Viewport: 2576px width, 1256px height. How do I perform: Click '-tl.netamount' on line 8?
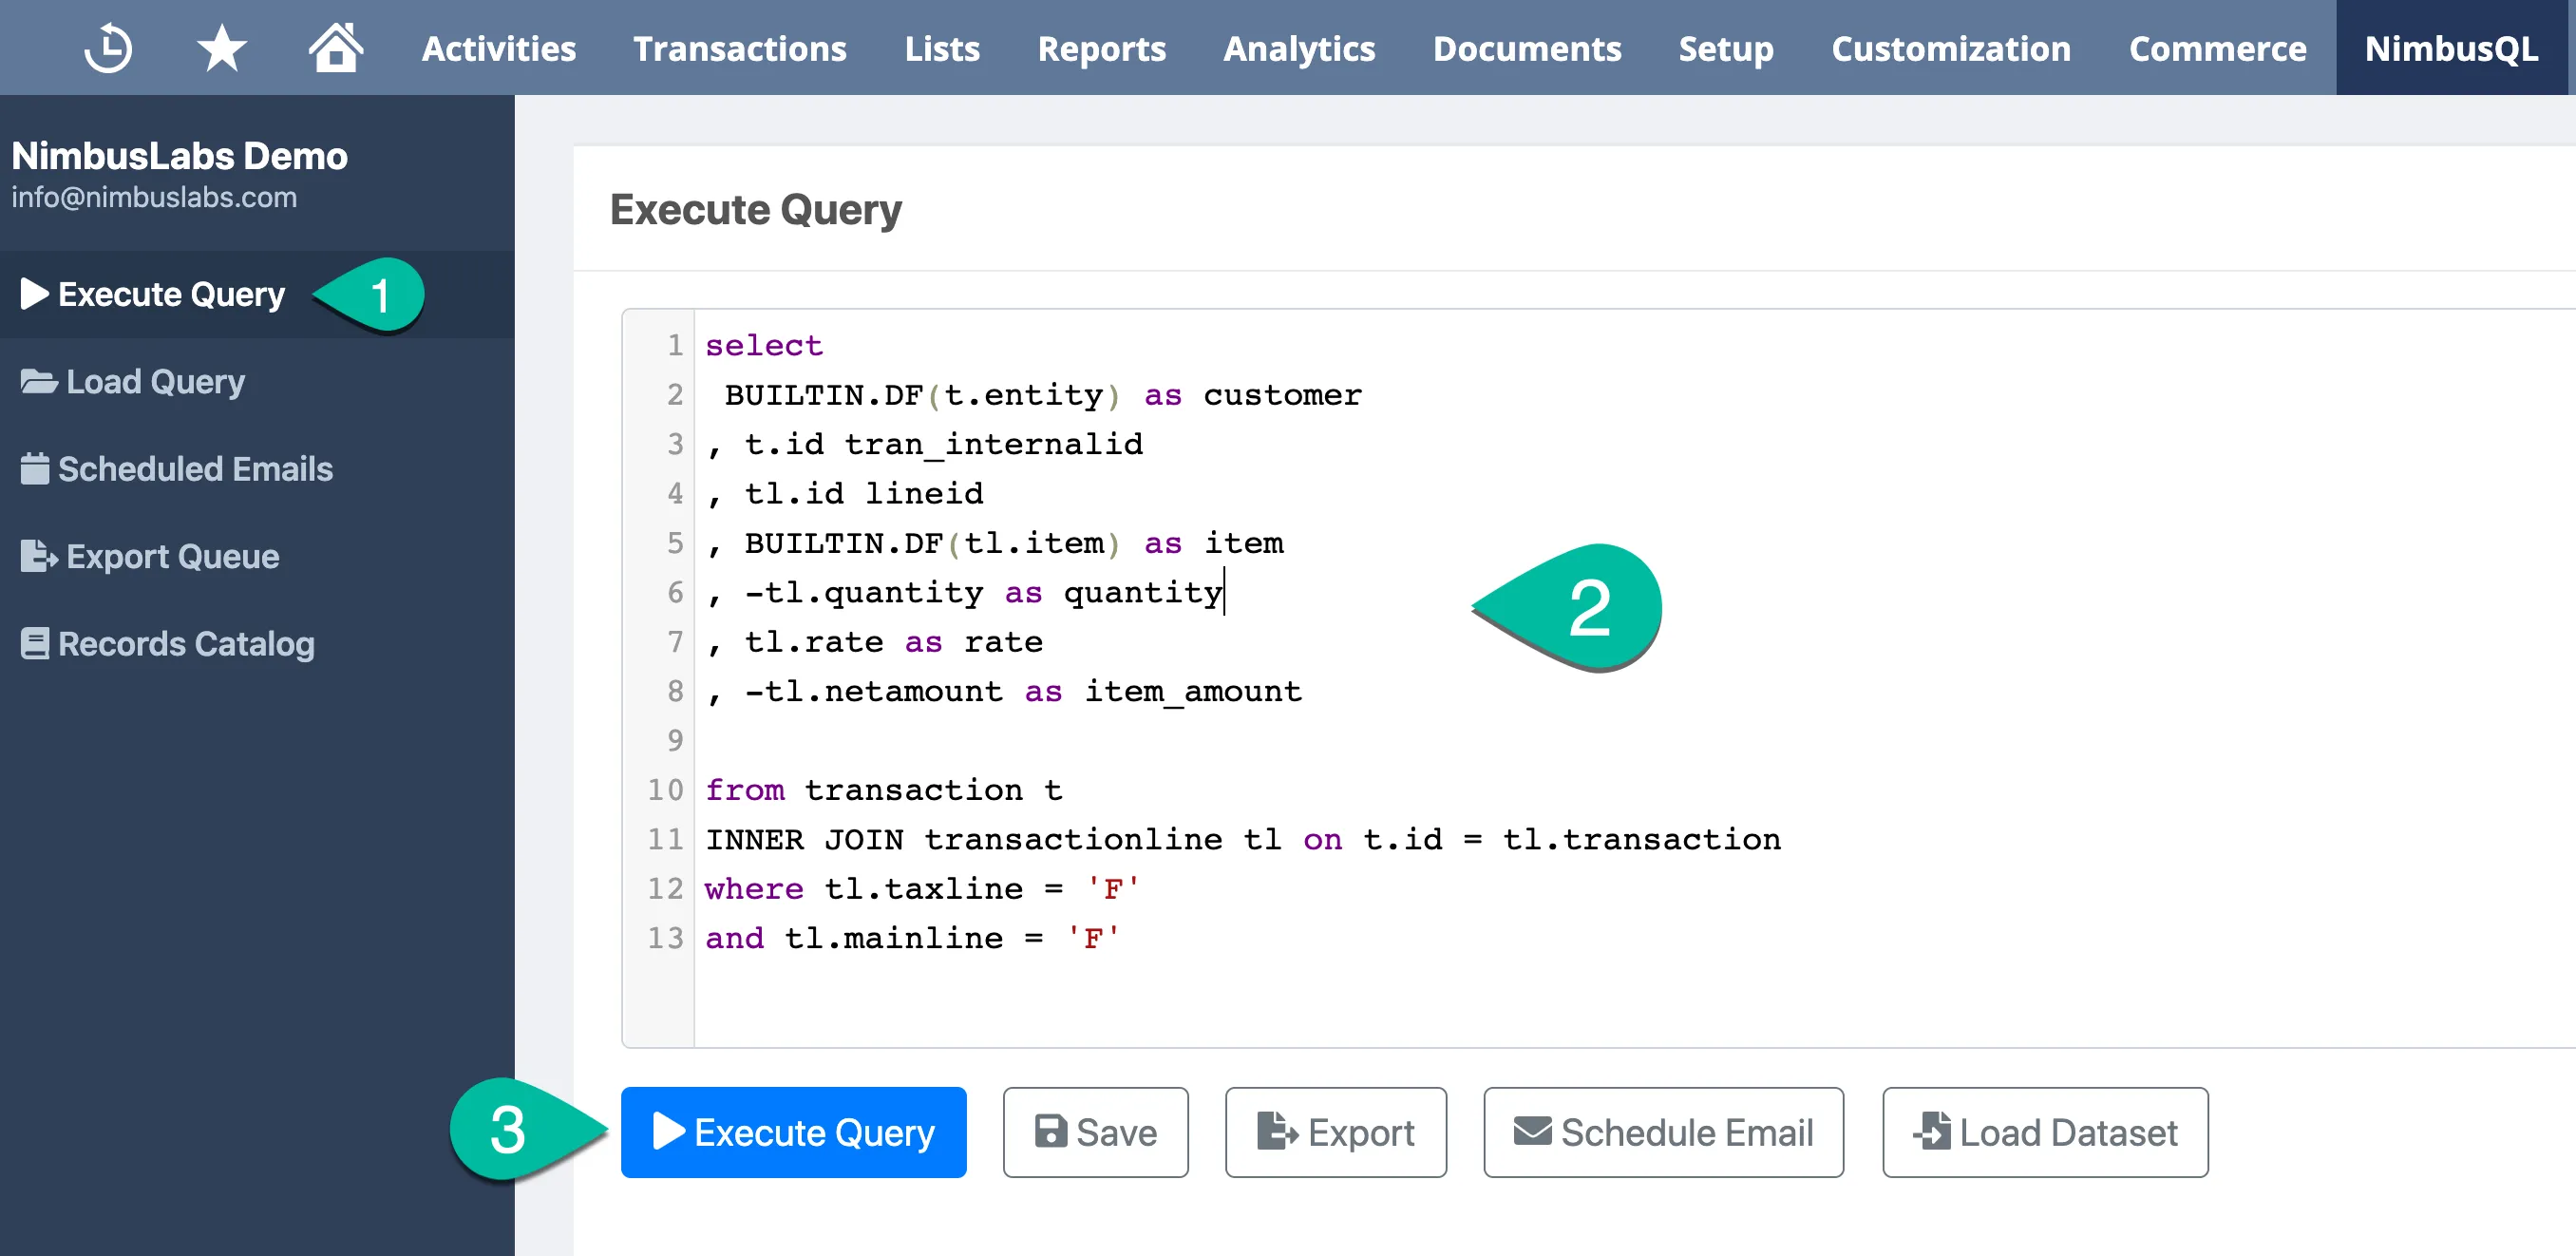coord(874,691)
